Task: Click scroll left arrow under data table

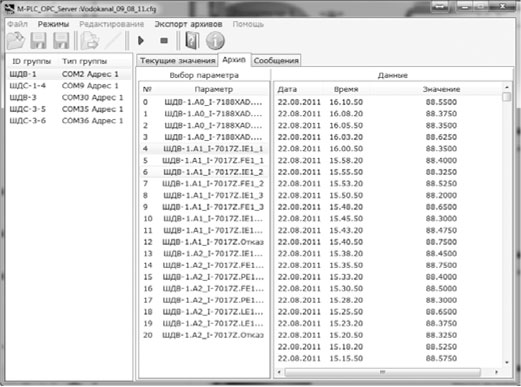Action: 279,372
